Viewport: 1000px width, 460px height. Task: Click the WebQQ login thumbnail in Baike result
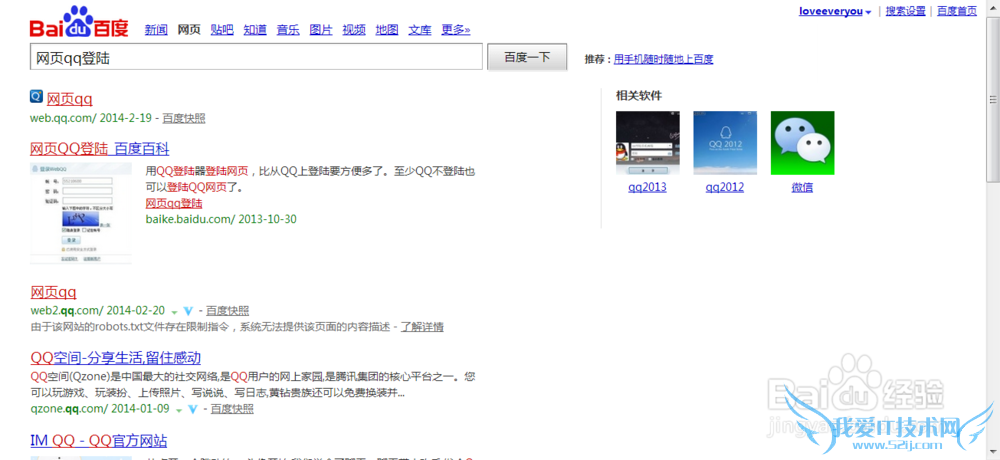point(81,213)
